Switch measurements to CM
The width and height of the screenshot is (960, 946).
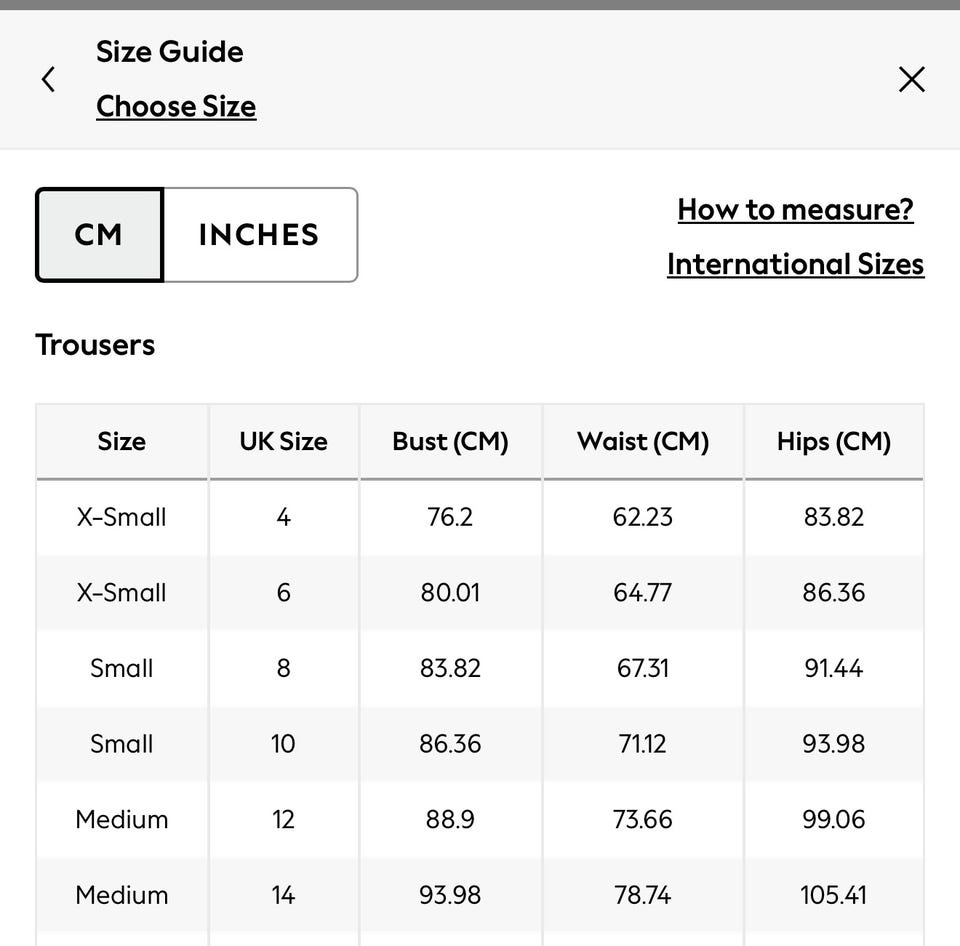[x=99, y=235]
